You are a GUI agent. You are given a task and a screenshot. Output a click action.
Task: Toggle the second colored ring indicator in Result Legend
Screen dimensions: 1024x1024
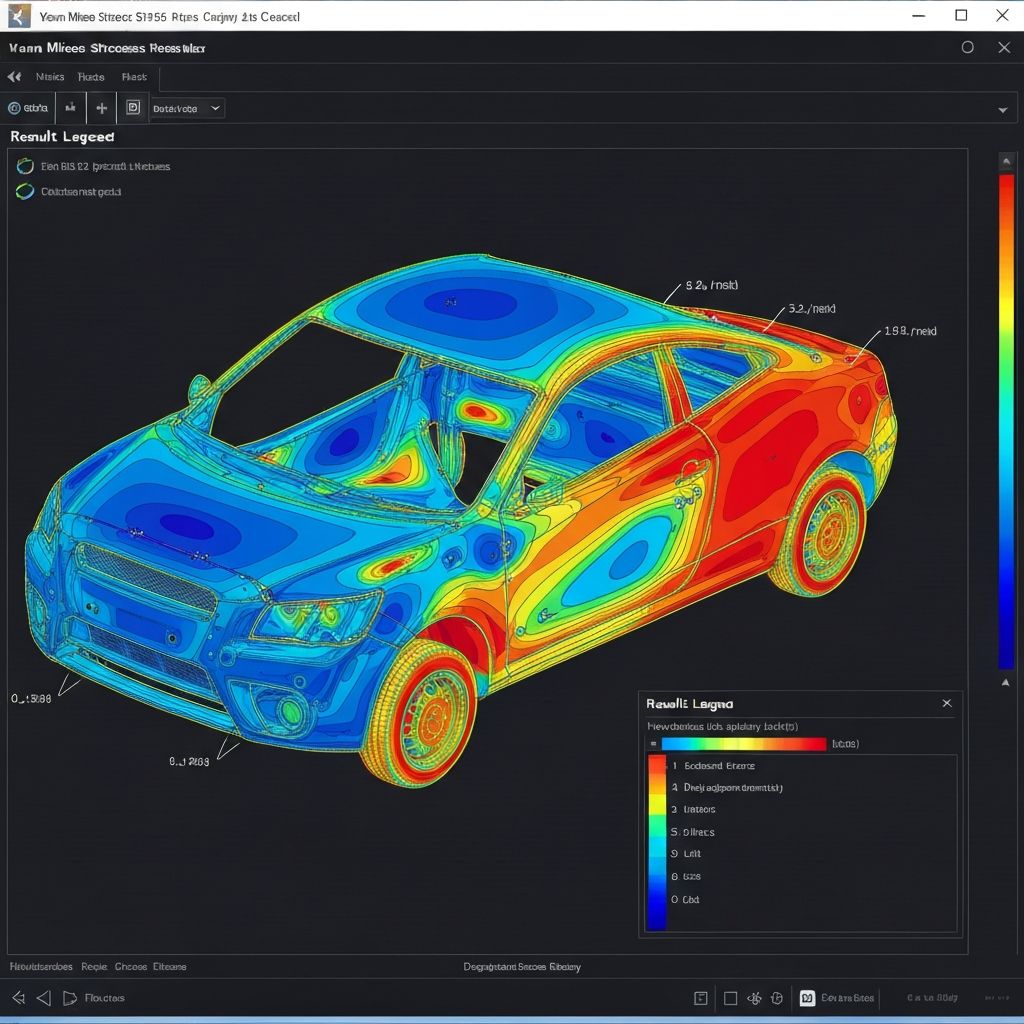(x=24, y=190)
